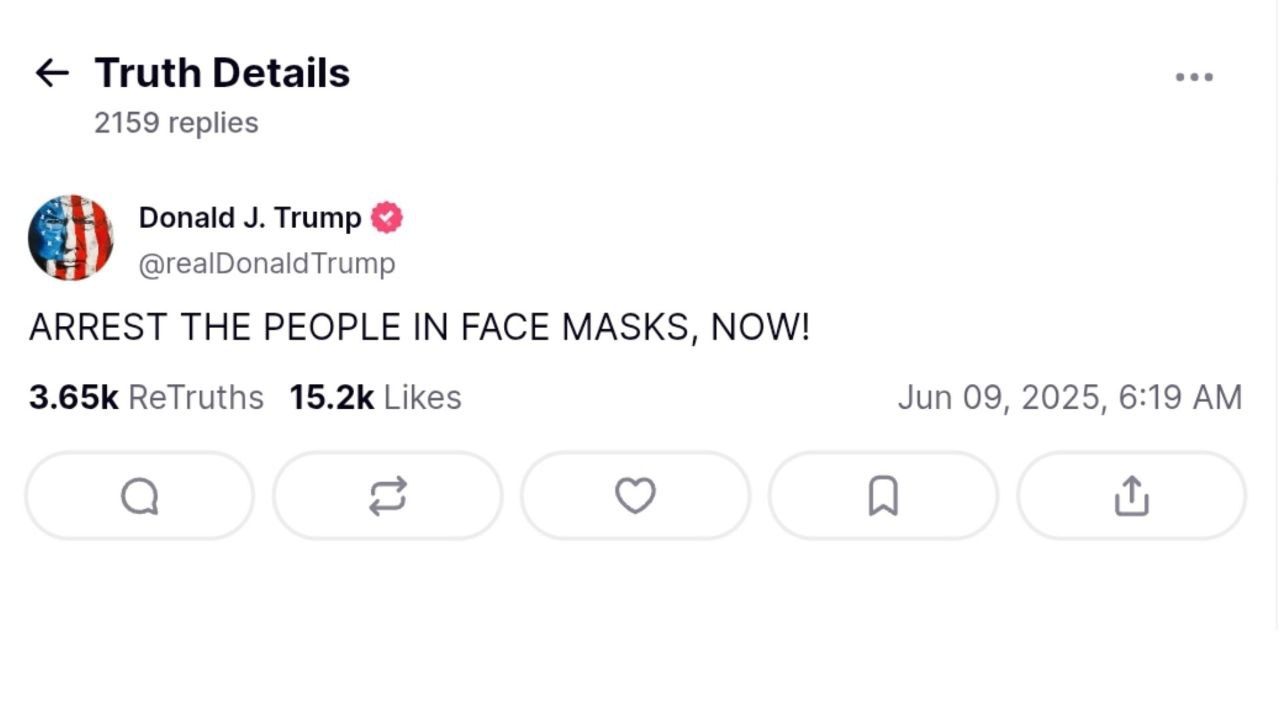Open the Donald J. Trump profile name
The image size is (1280, 719).
click(x=250, y=218)
